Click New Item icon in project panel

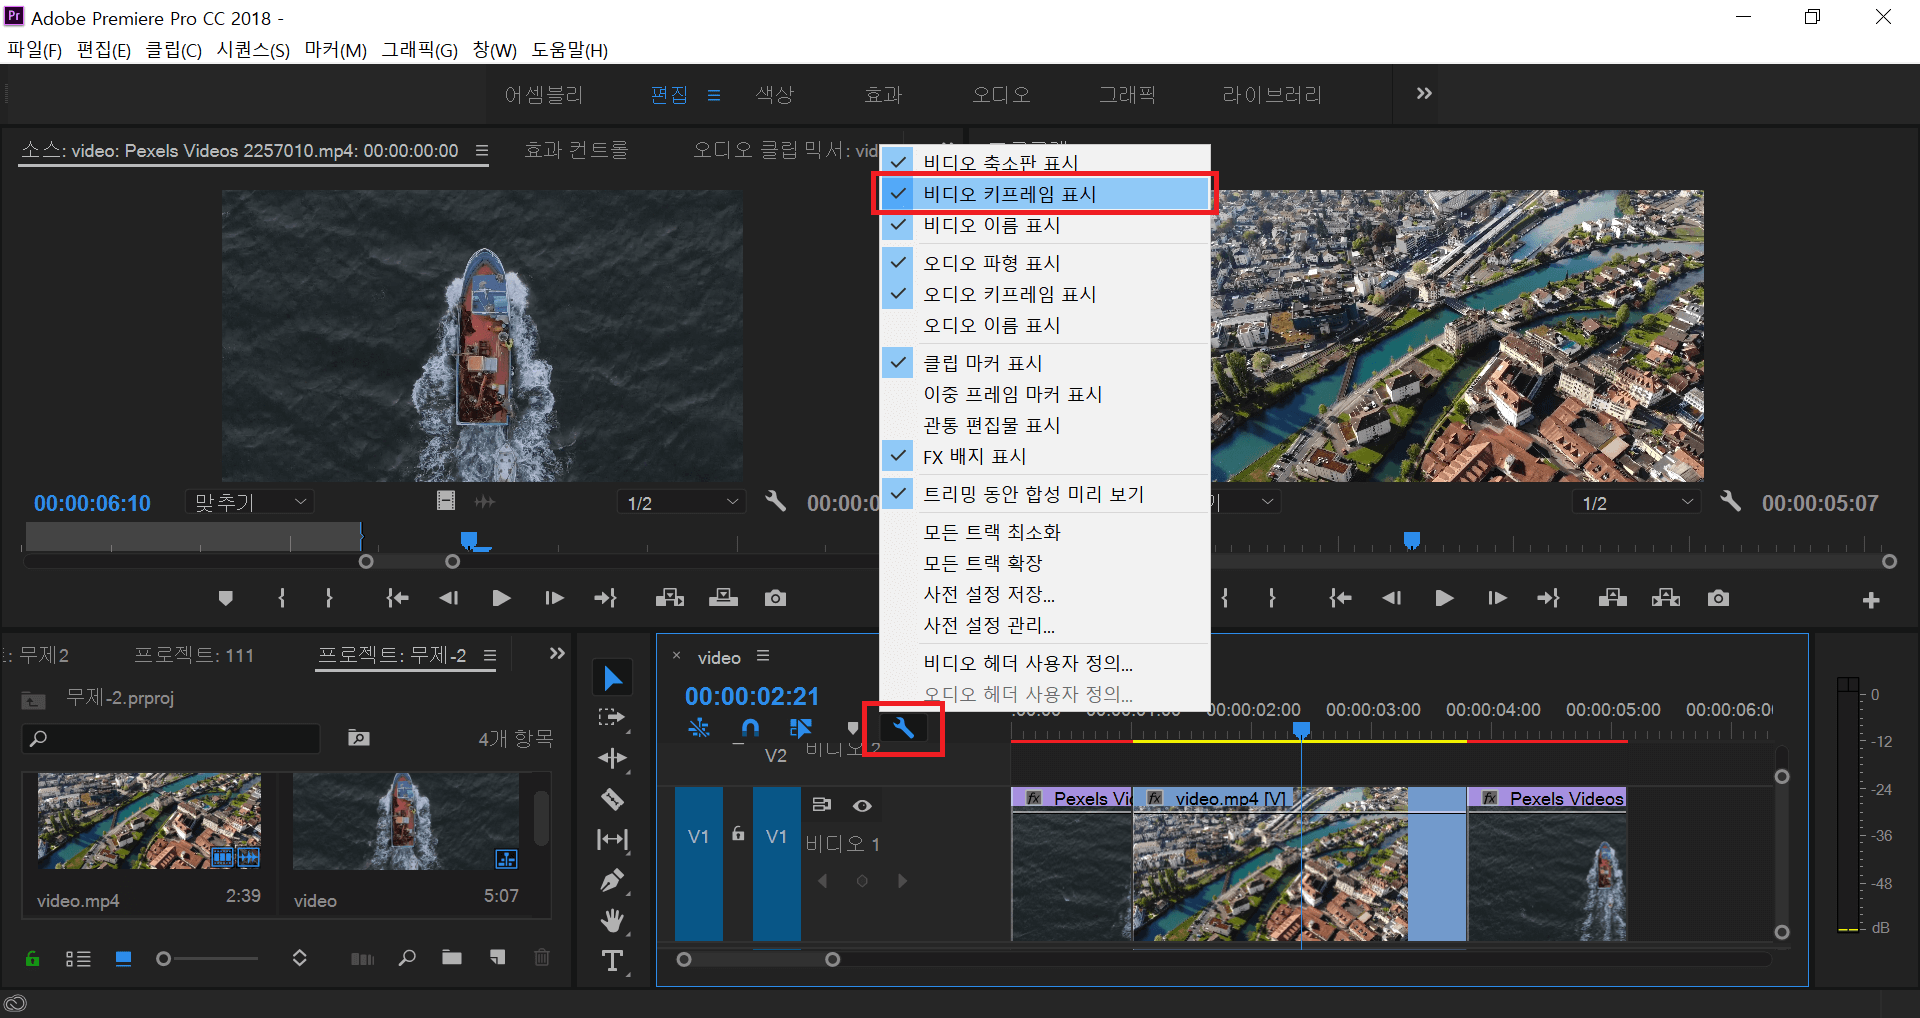tap(497, 958)
